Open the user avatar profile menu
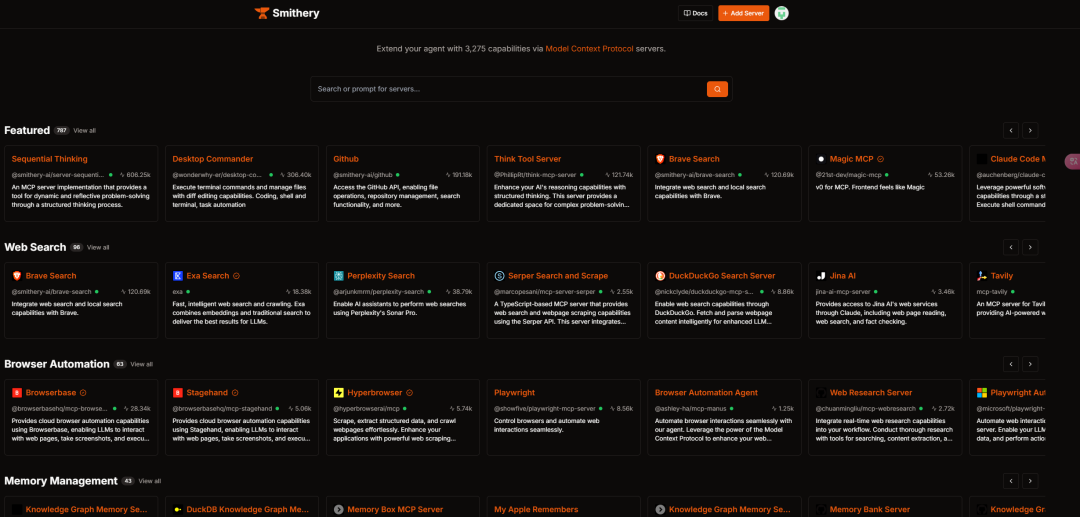The width and height of the screenshot is (1080, 517). pos(781,13)
